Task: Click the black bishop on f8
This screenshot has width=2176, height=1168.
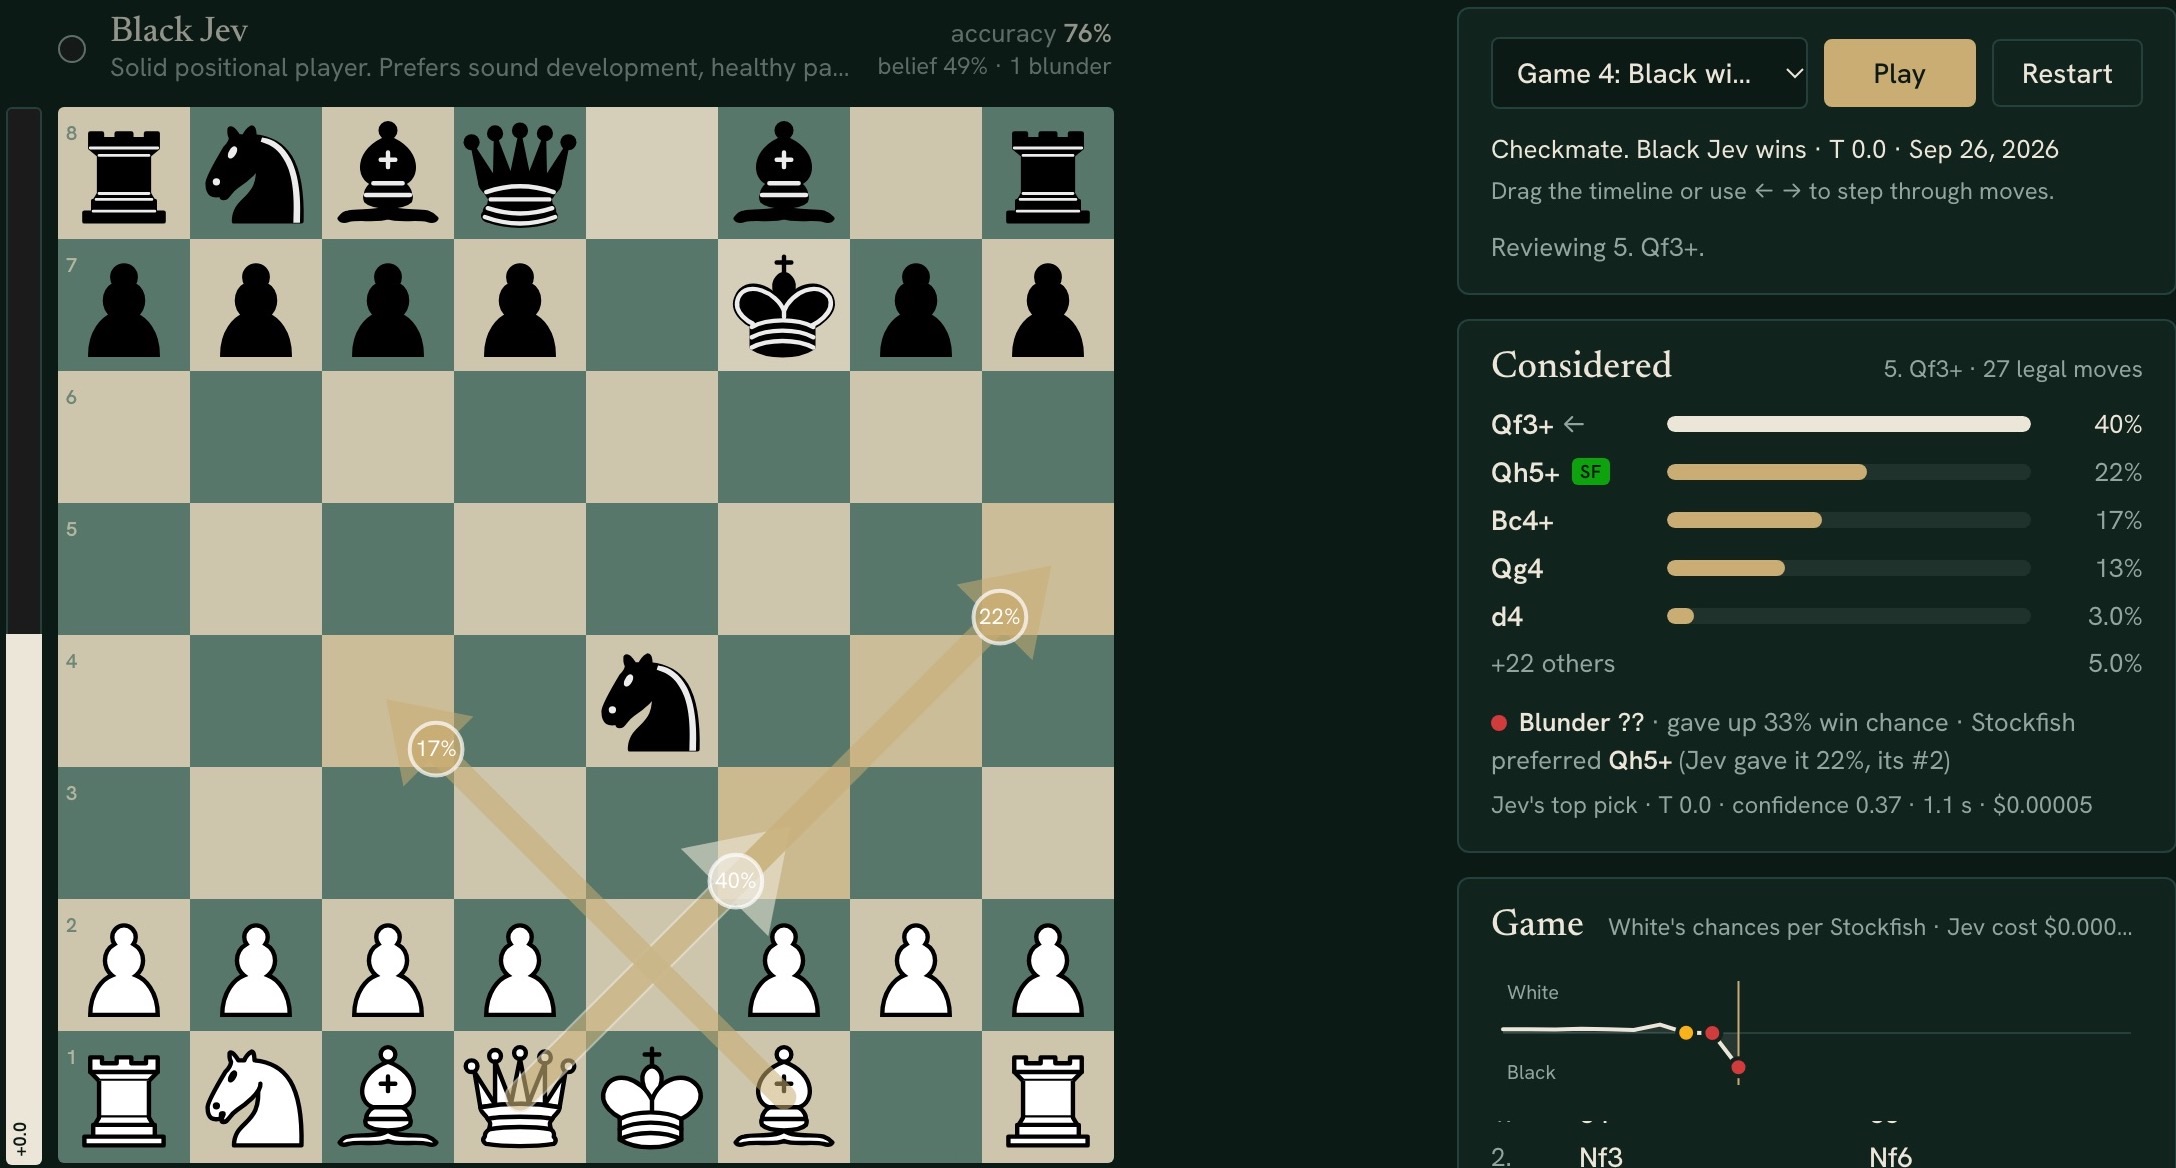Action: (x=783, y=173)
